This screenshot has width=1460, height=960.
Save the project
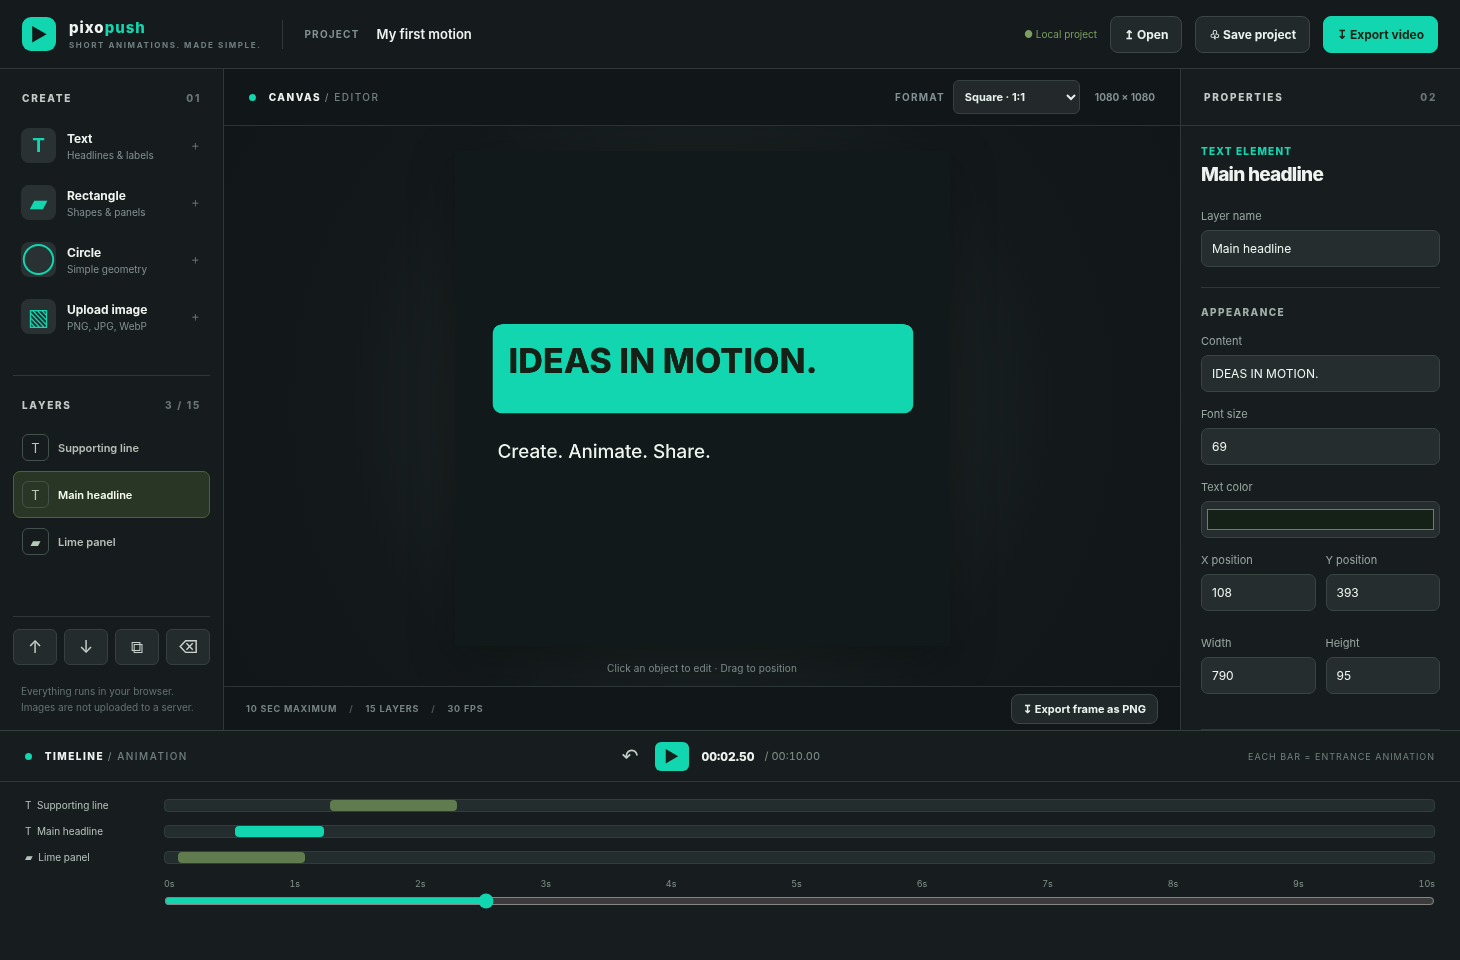point(1252,34)
